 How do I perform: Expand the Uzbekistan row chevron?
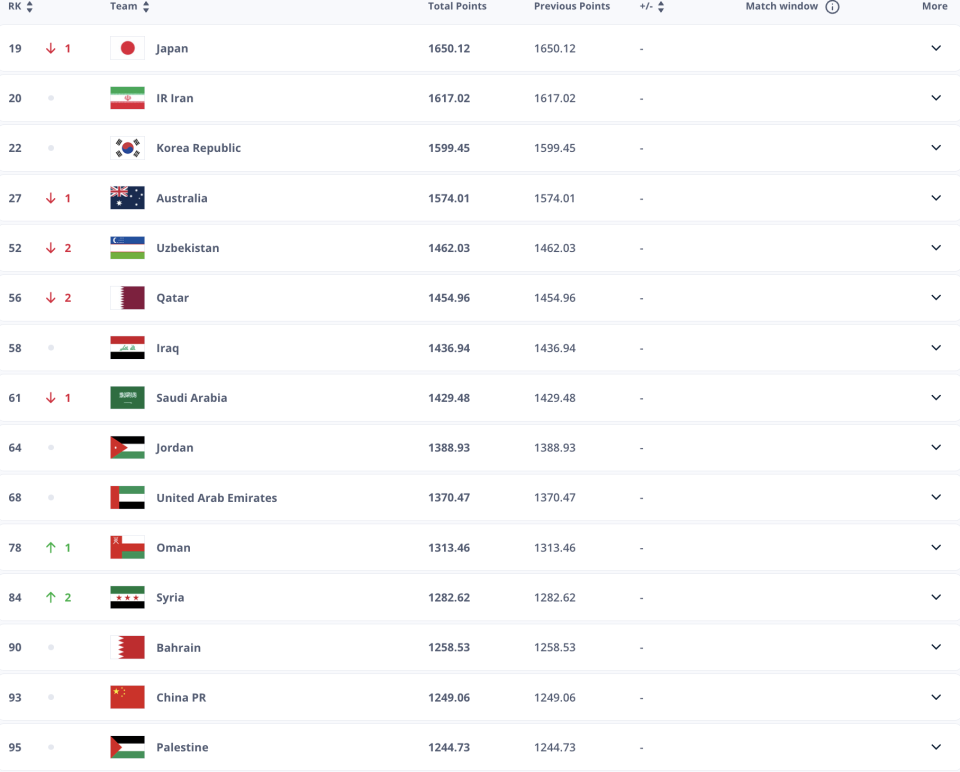pyautogui.click(x=936, y=248)
